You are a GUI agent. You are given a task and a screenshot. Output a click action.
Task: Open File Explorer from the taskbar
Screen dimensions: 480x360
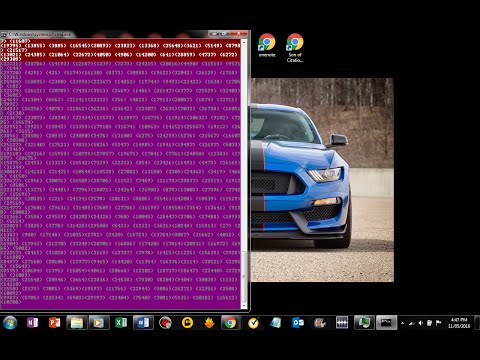pos(77,323)
